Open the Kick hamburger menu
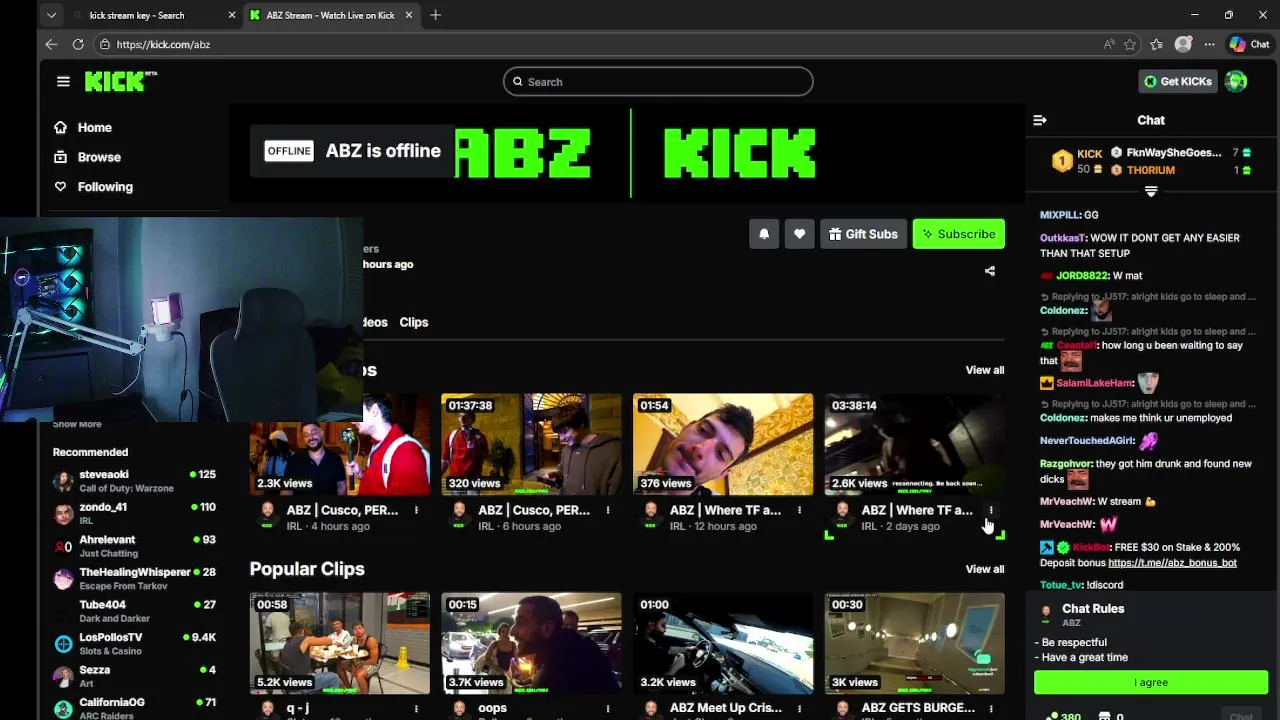Image resolution: width=1280 pixels, height=720 pixels. [63, 82]
